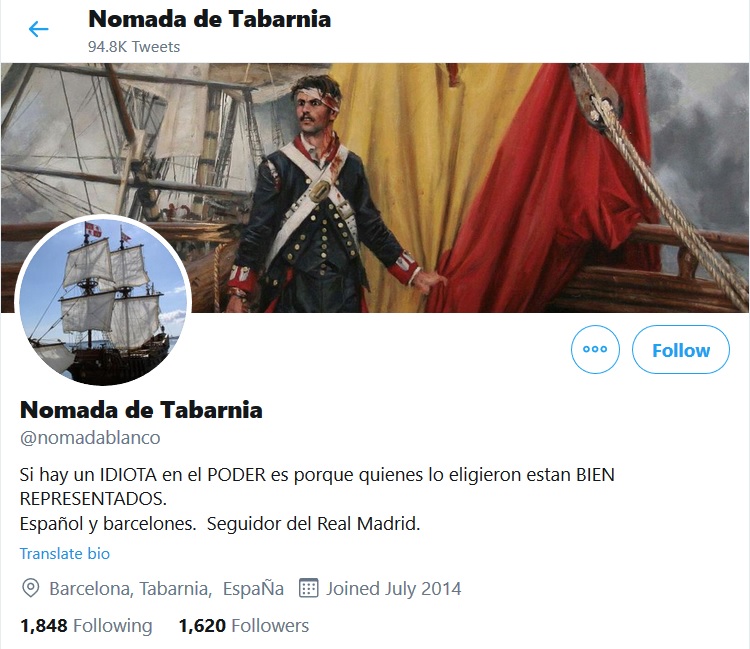The height and width of the screenshot is (649, 750).
Task: Click the bio line about IDIOTA en el PODER
Action: point(317,486)
